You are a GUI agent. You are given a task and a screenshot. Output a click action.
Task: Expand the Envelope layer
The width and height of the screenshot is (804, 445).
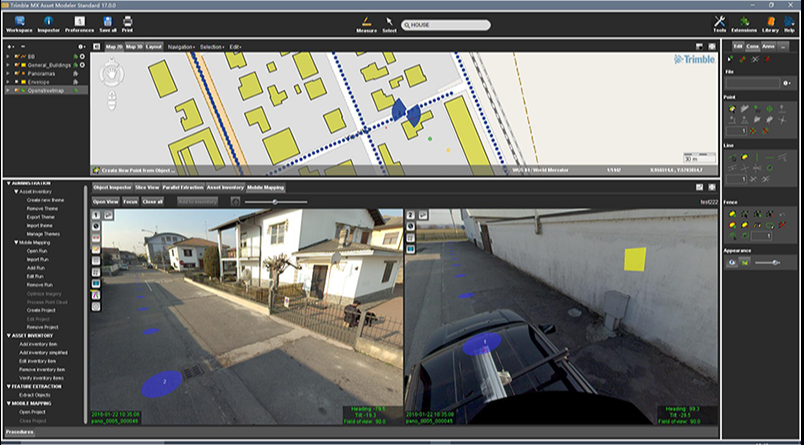(x=8, y=82)
